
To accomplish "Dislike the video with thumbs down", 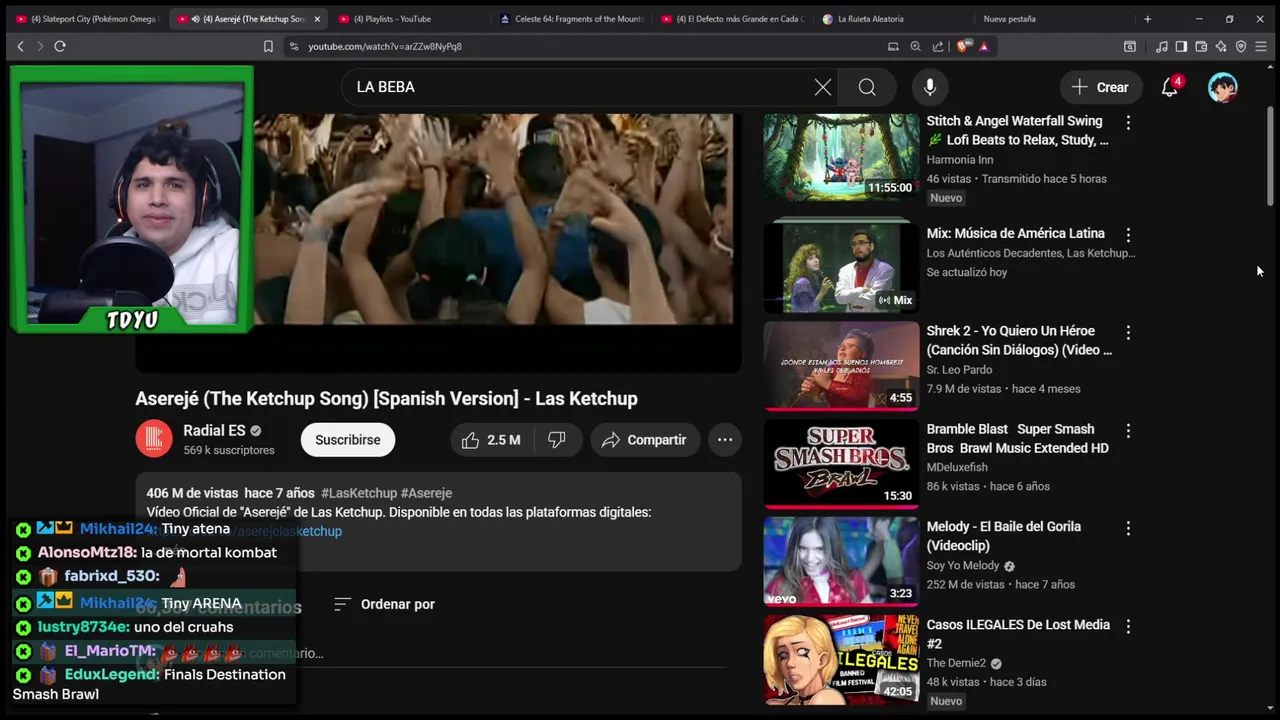I will click(557, 440).
